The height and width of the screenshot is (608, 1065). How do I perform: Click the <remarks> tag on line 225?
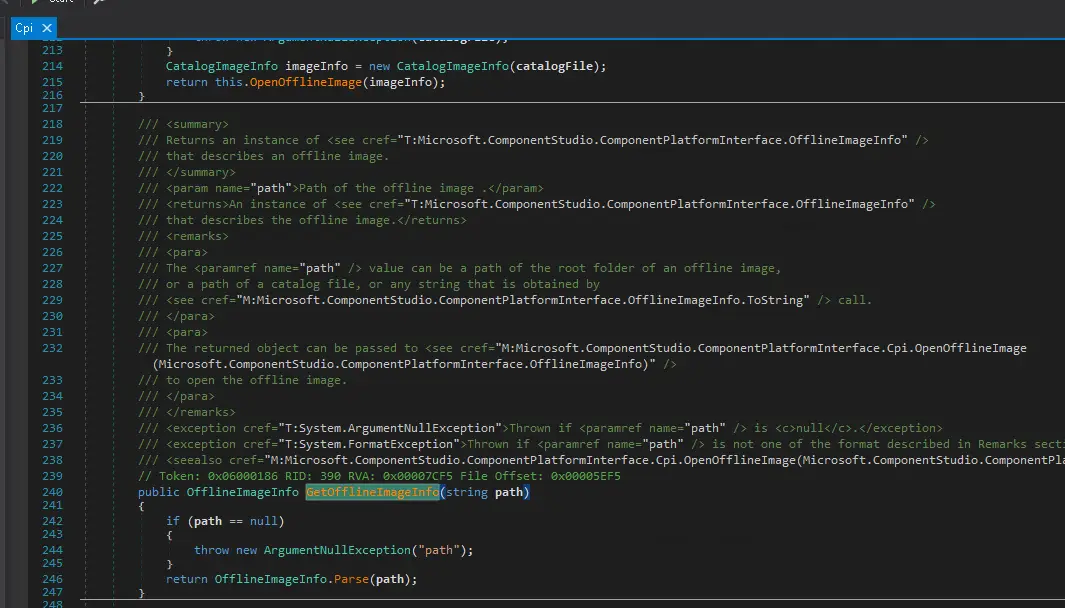pyautogui.click(x=197, y=236)
